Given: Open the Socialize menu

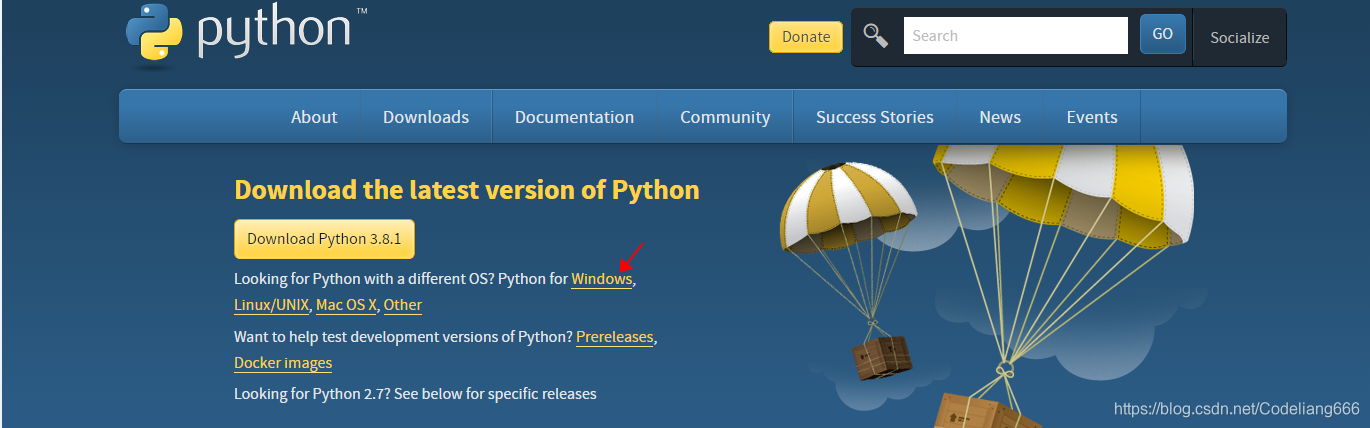Looking at the screenshot, I should [x=1240, y=38].
